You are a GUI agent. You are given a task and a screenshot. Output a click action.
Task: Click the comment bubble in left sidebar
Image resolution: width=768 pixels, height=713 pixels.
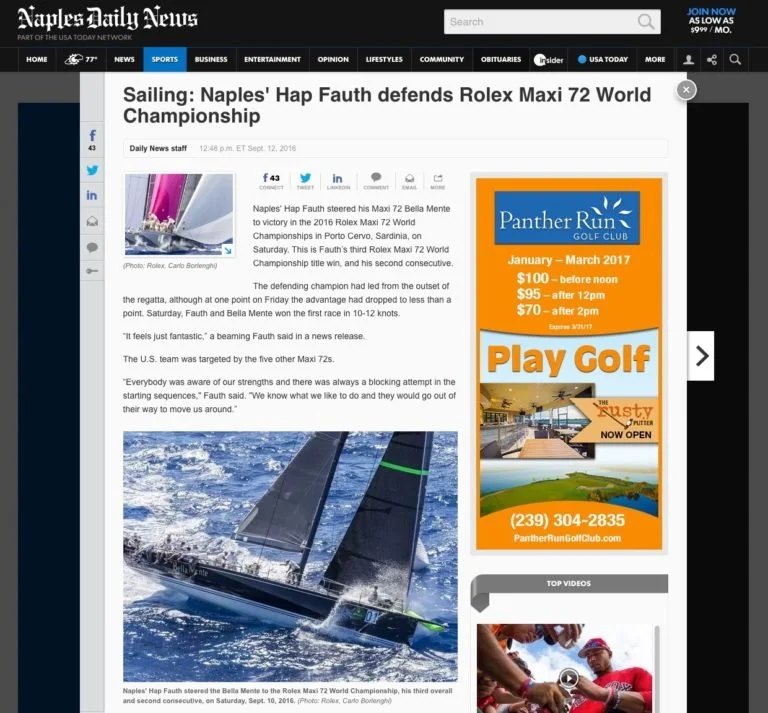tap(92, 247)
